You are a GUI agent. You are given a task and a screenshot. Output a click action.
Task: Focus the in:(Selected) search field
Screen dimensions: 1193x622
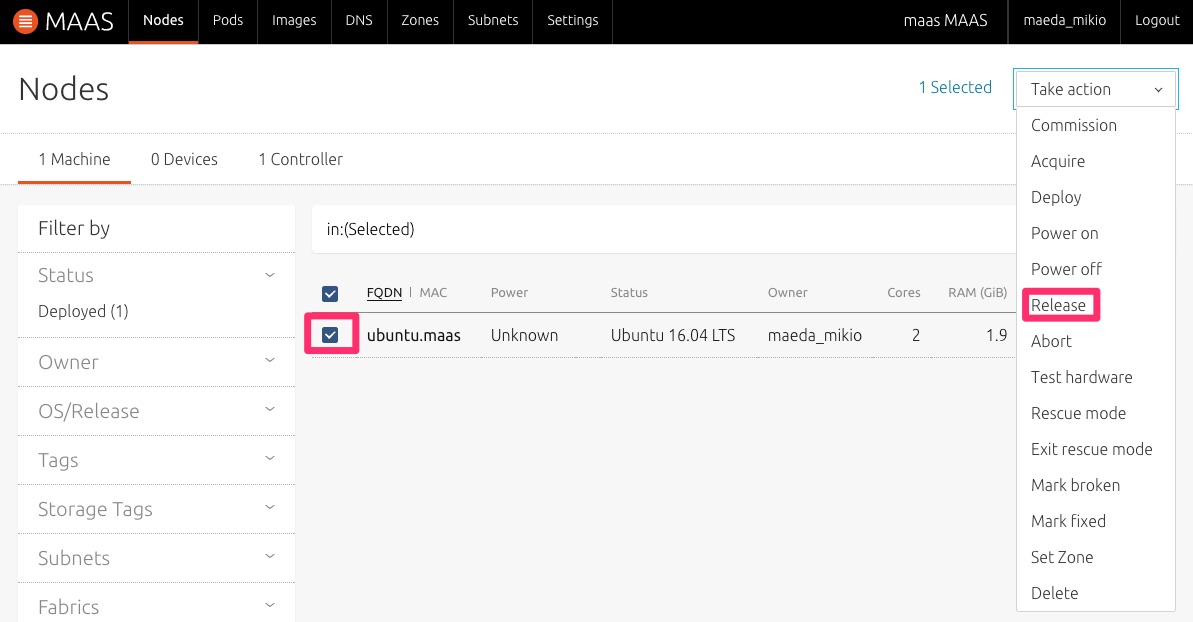coord(660,229)
